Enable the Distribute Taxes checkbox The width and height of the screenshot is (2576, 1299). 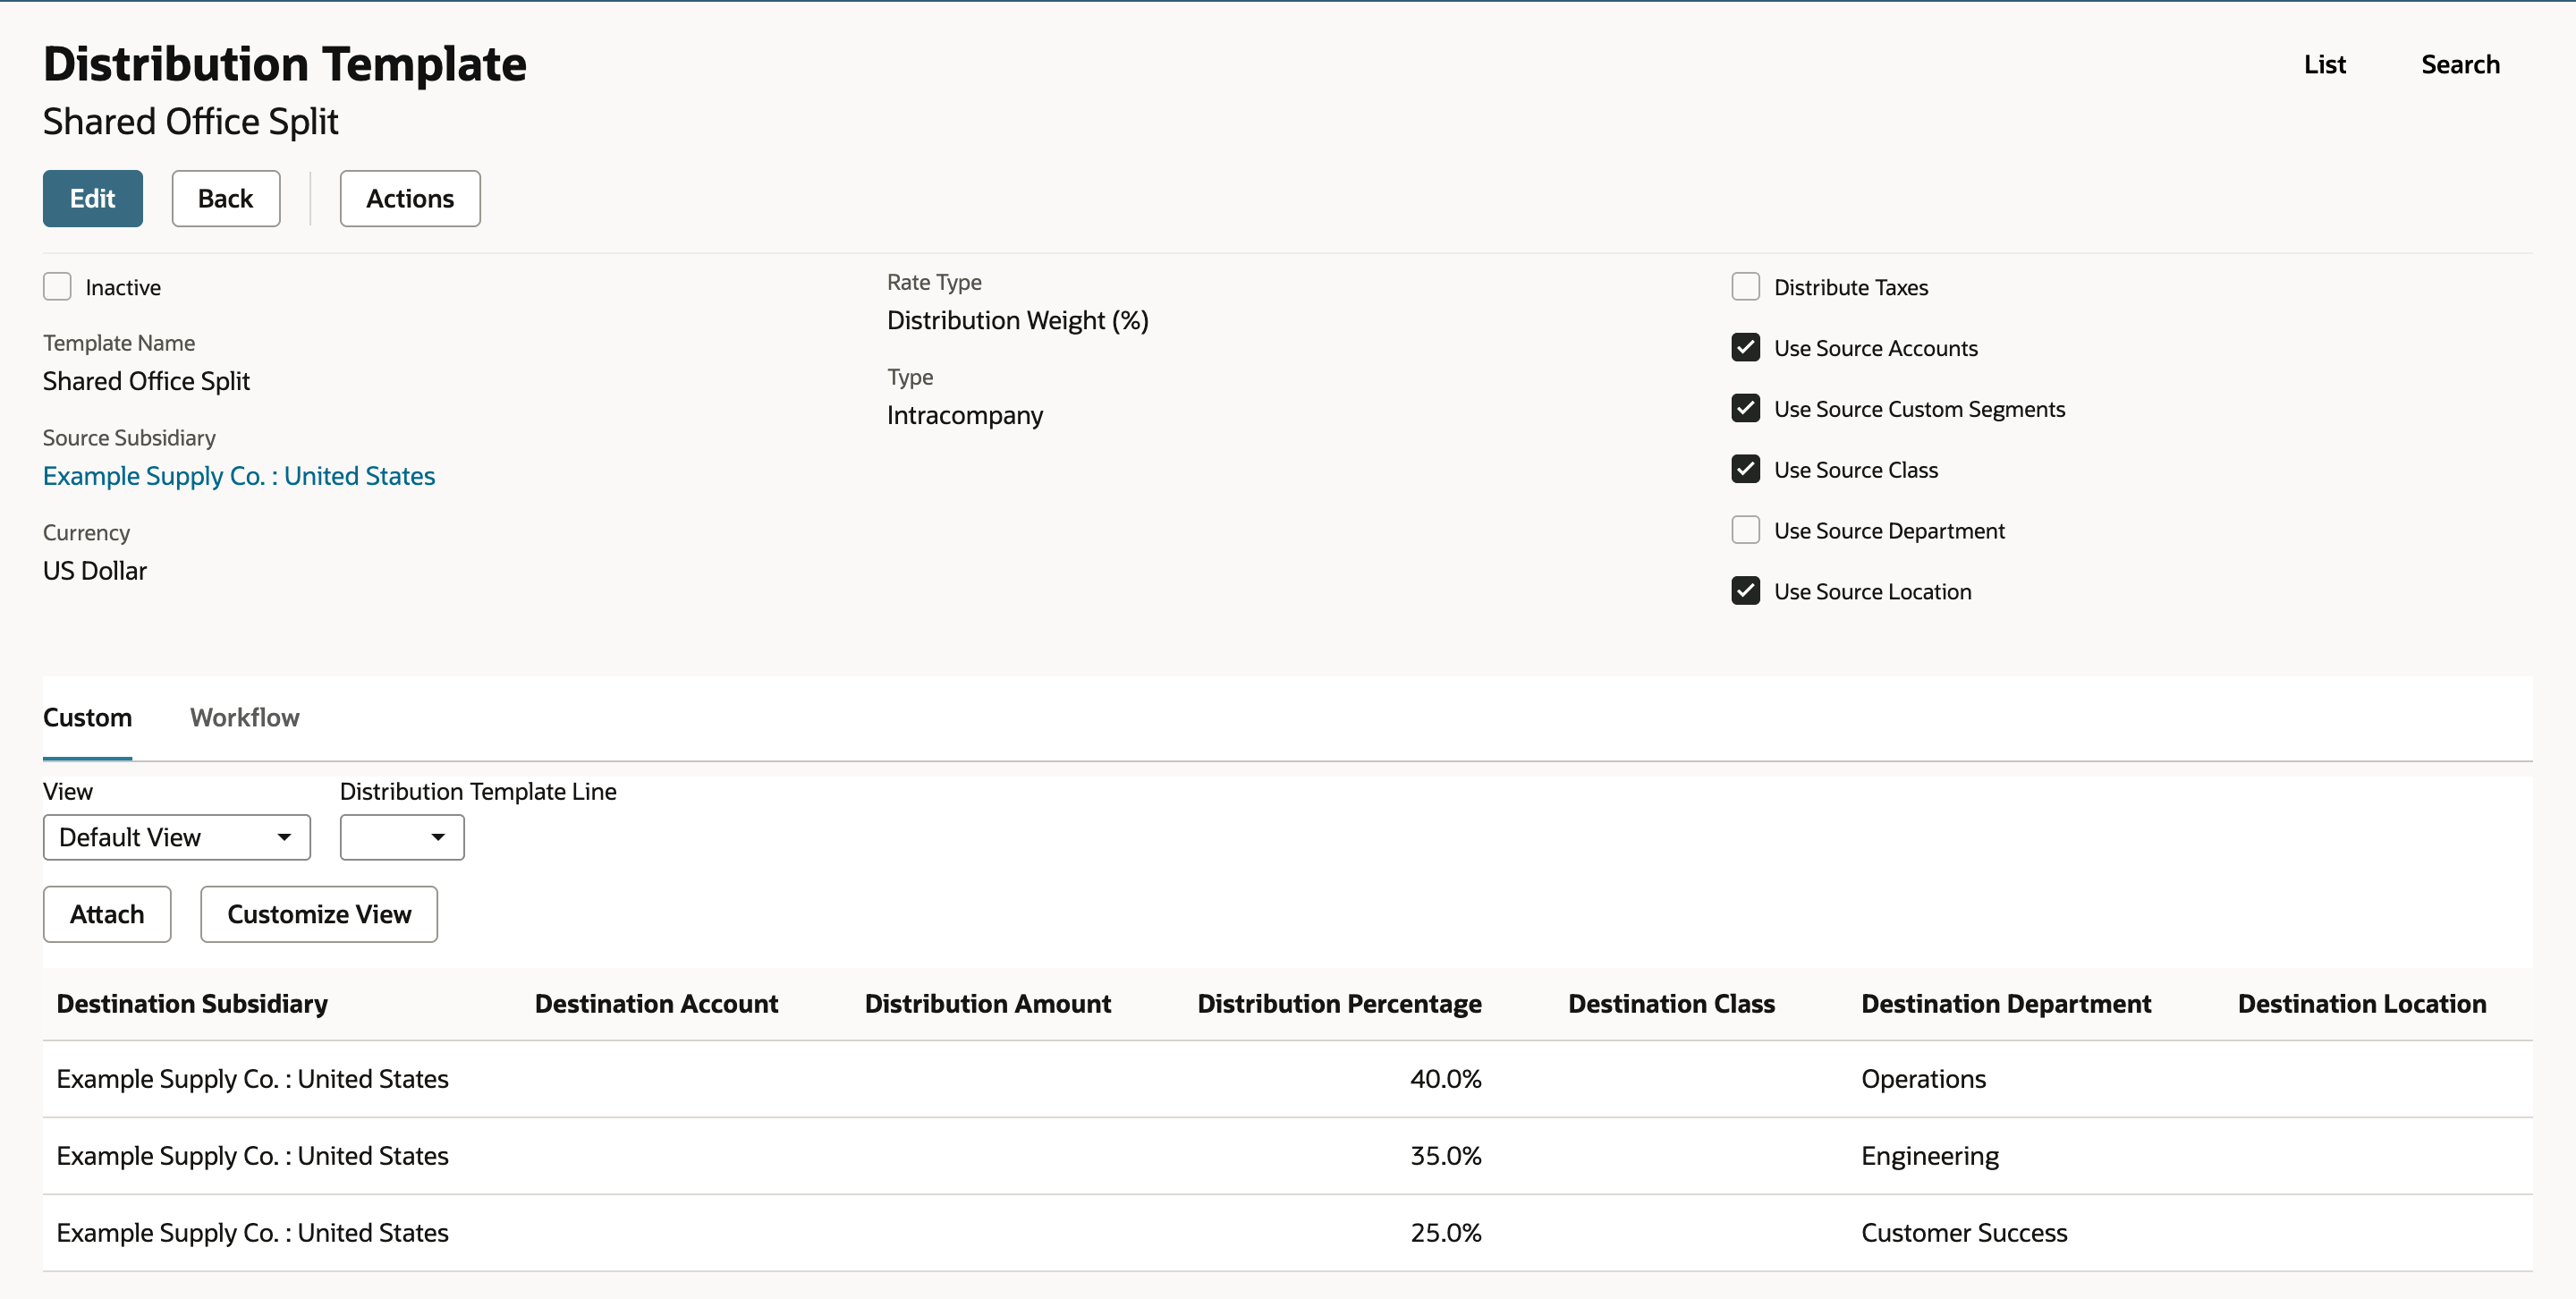[1745, 287]
